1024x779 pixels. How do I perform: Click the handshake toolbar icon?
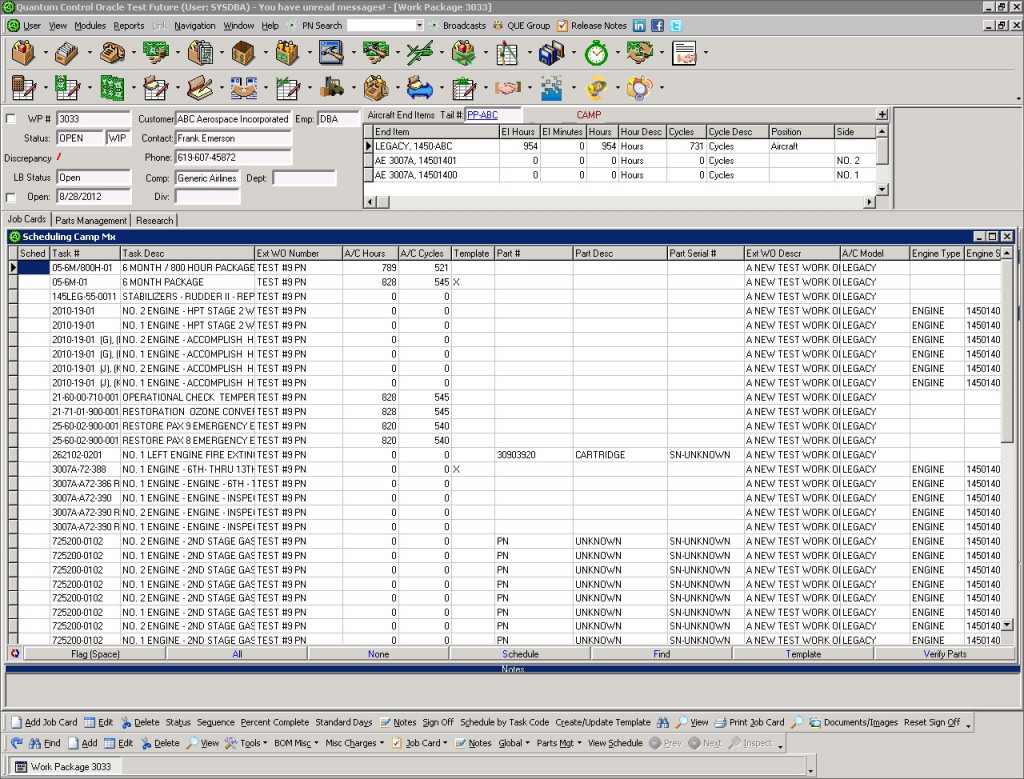(x=508, y=88)
